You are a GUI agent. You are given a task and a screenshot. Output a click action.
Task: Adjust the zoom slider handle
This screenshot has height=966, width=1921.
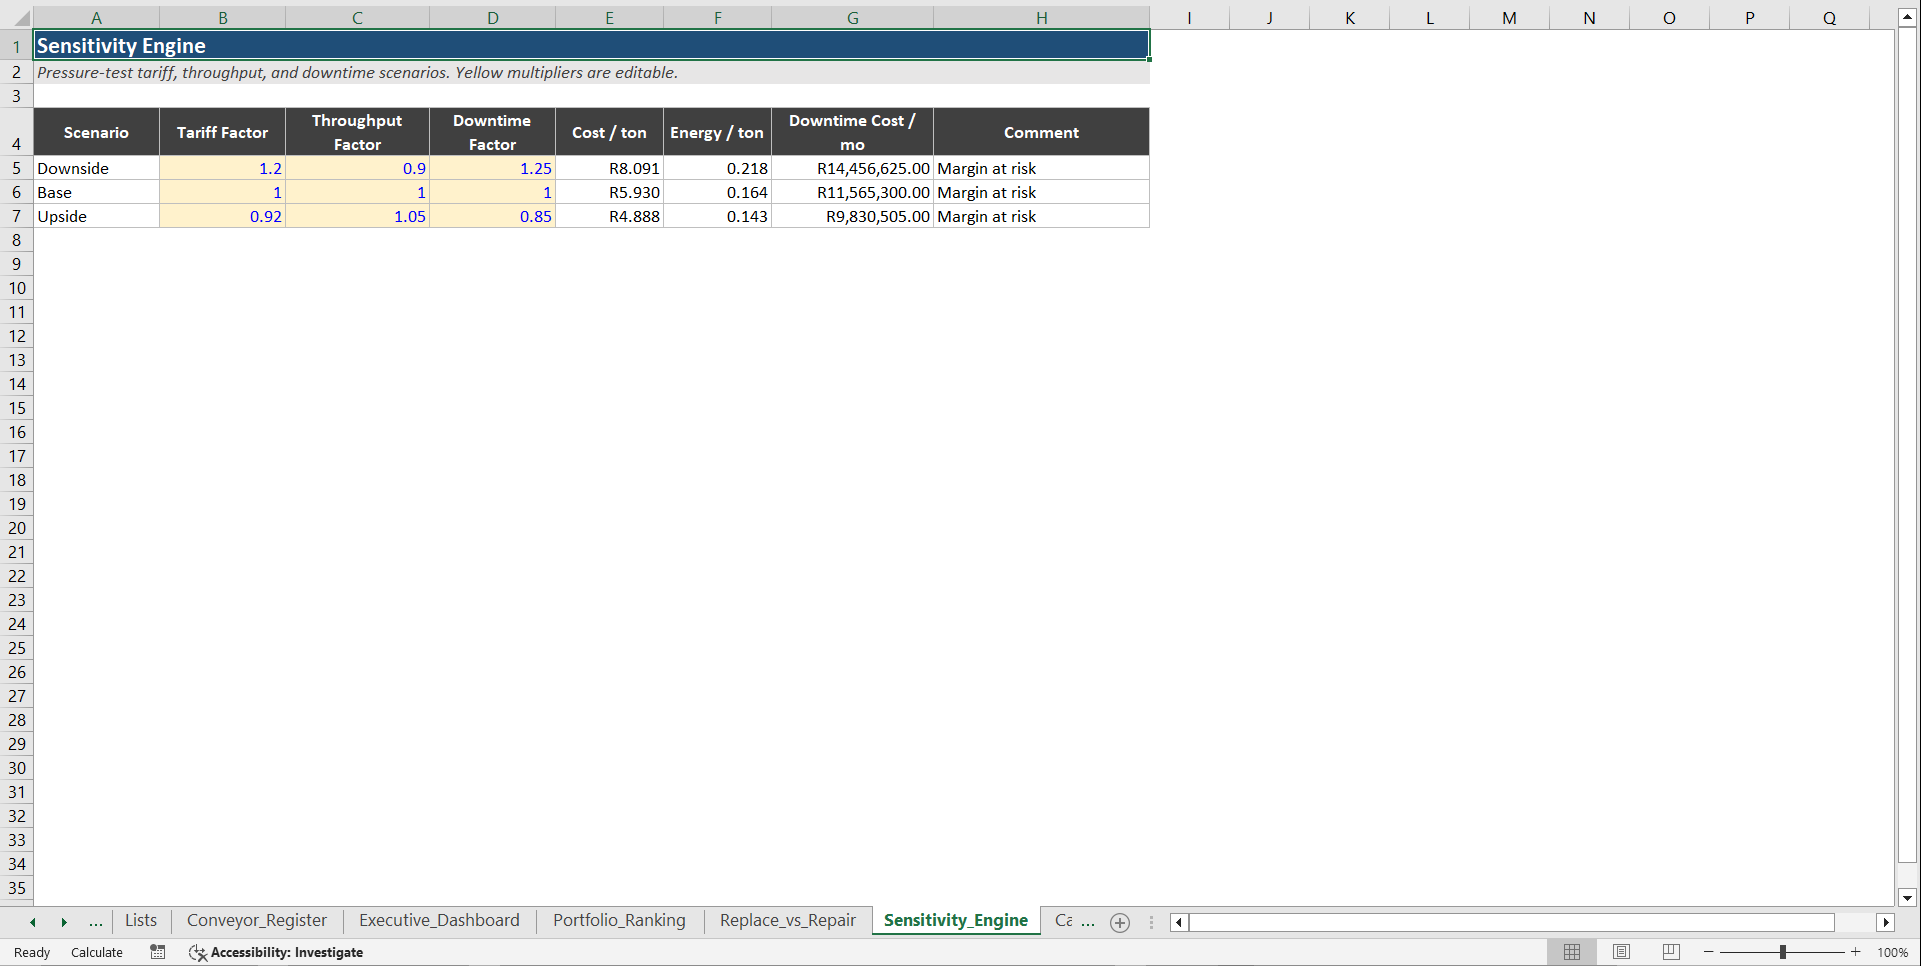tap(1782, 952)
